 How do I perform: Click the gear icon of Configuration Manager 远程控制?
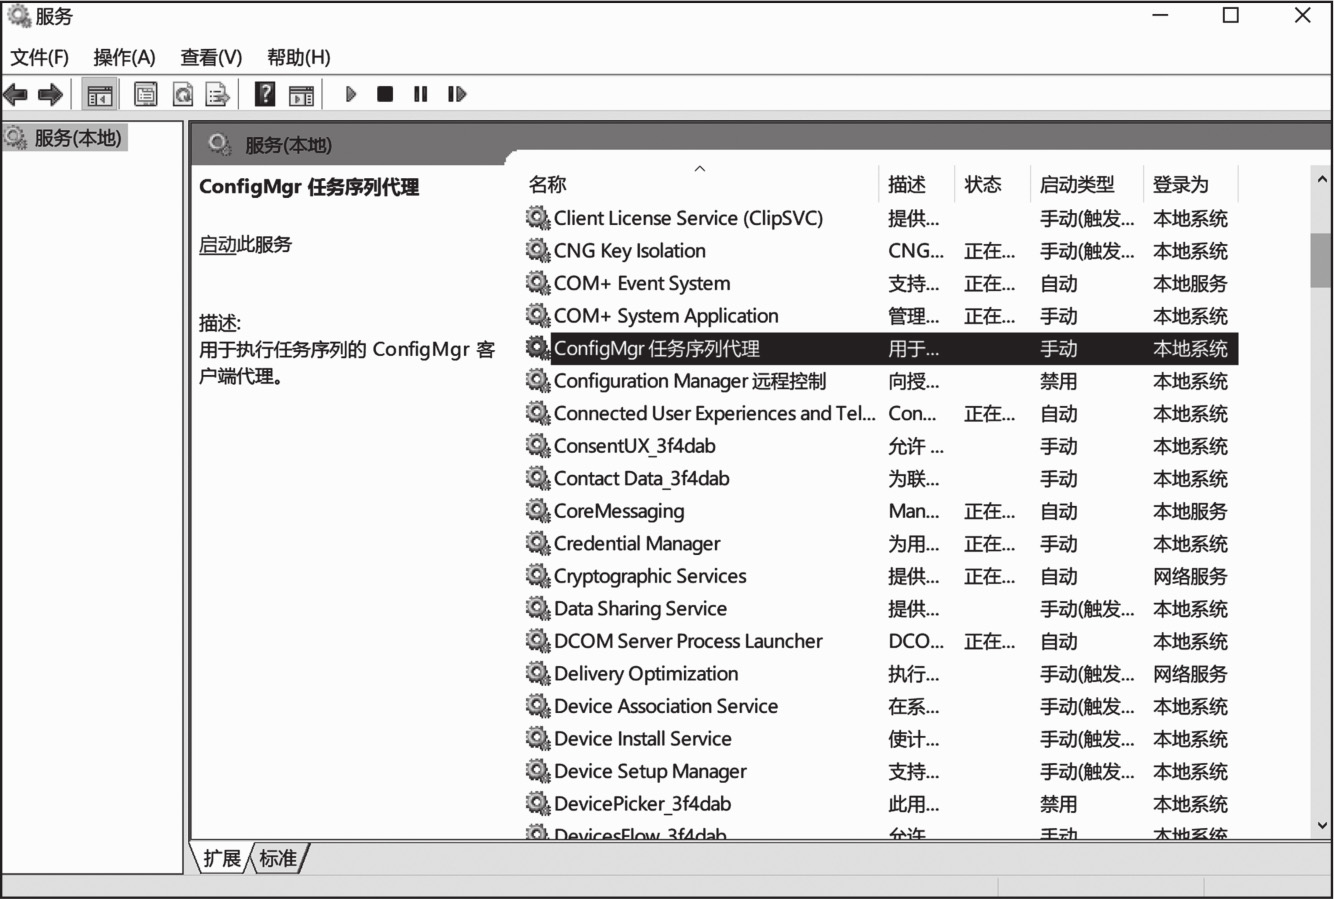[x=538, y=380]
